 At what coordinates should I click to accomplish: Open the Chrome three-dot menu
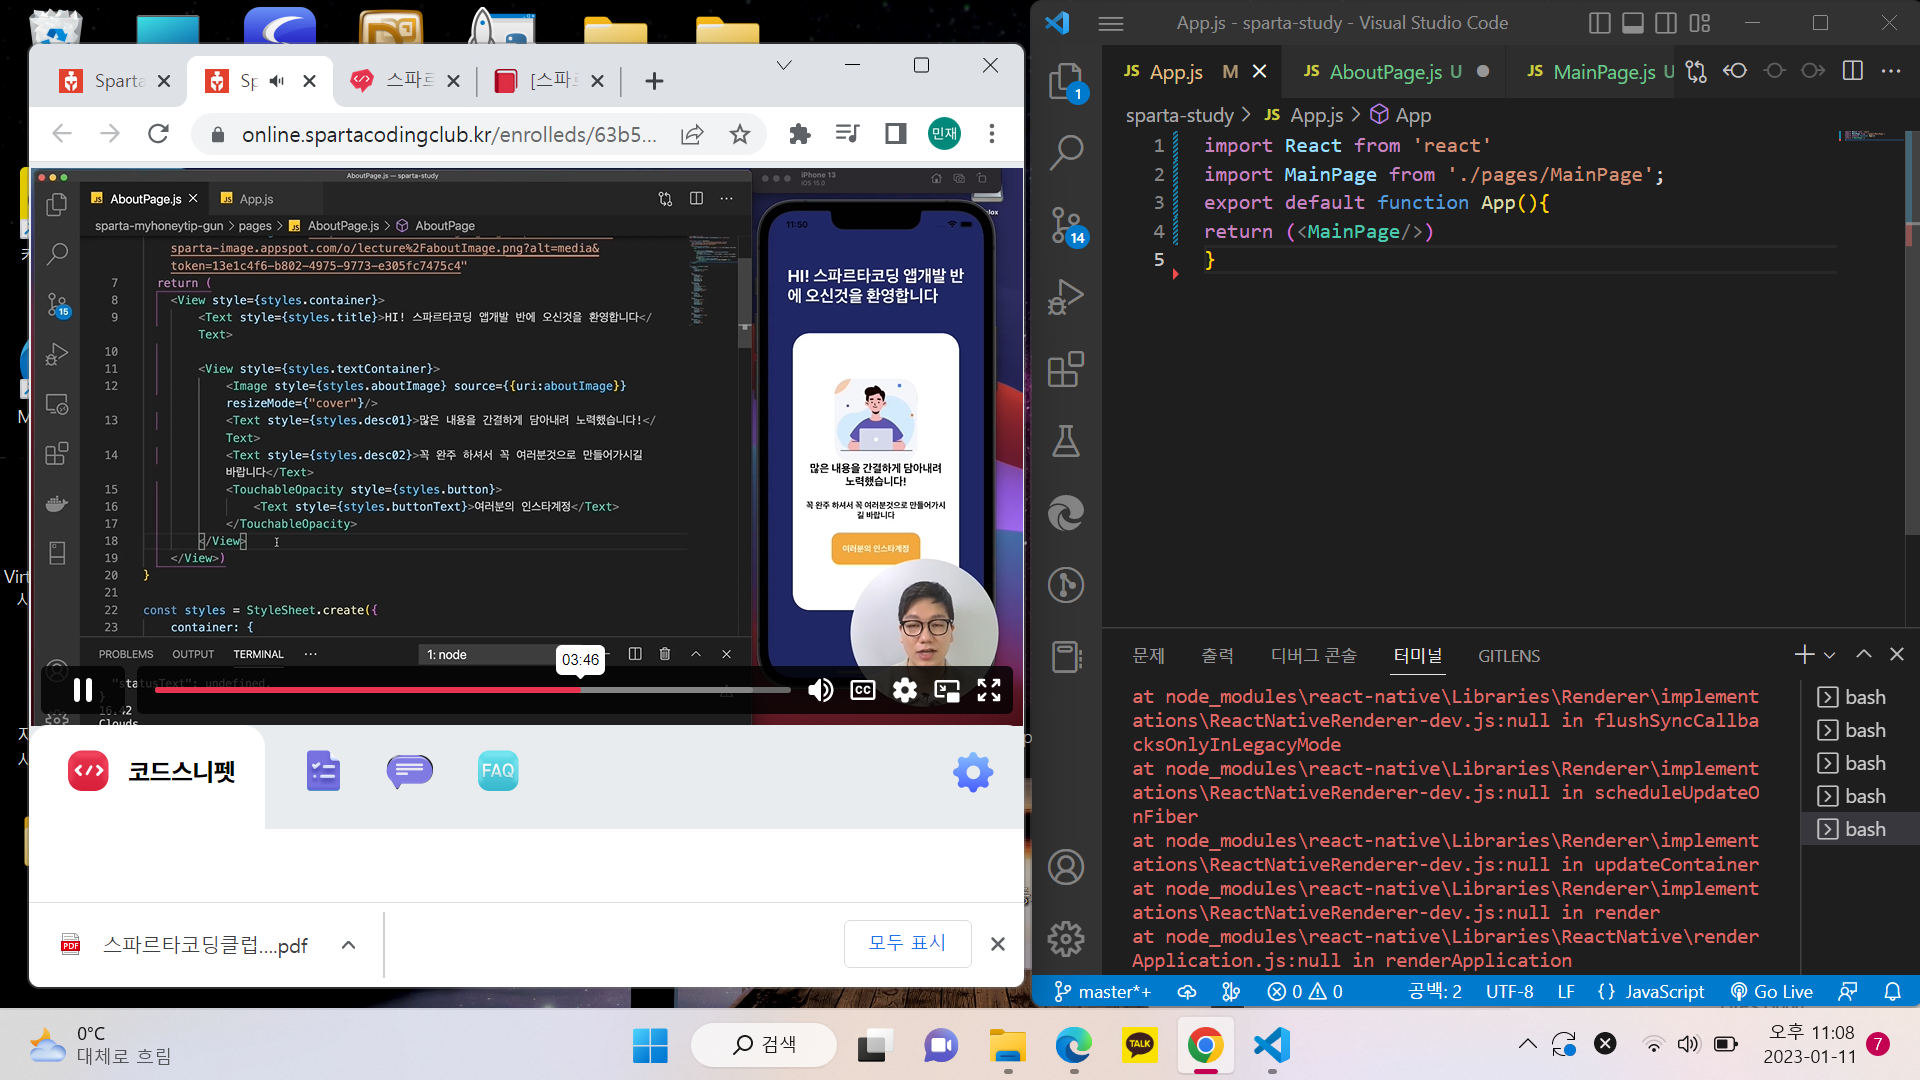coord(992,134)
